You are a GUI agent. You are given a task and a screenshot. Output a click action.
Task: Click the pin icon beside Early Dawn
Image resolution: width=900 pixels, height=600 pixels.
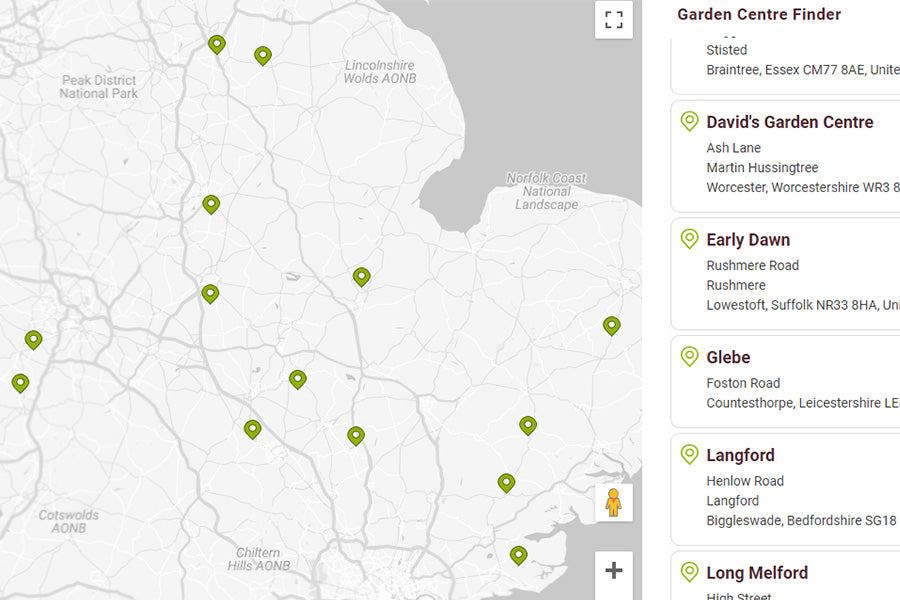click(x=689, y=239)
